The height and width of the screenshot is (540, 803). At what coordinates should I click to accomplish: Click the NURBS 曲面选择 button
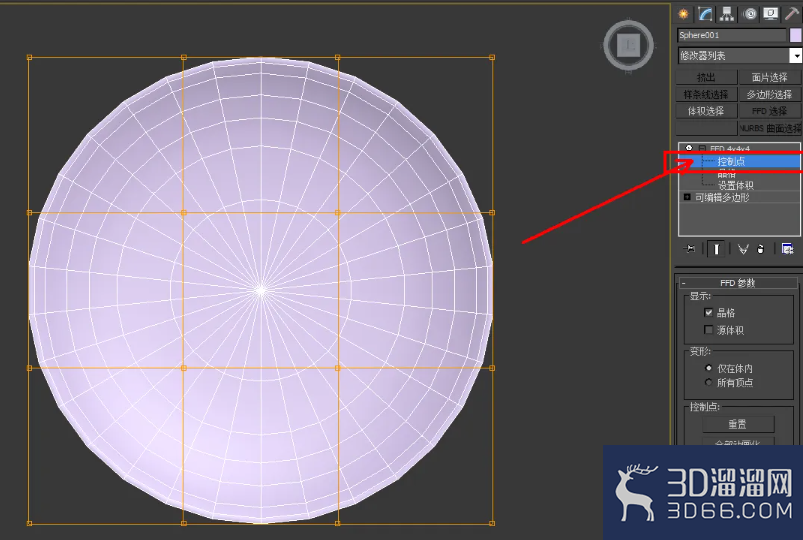(x=770, y=128)
